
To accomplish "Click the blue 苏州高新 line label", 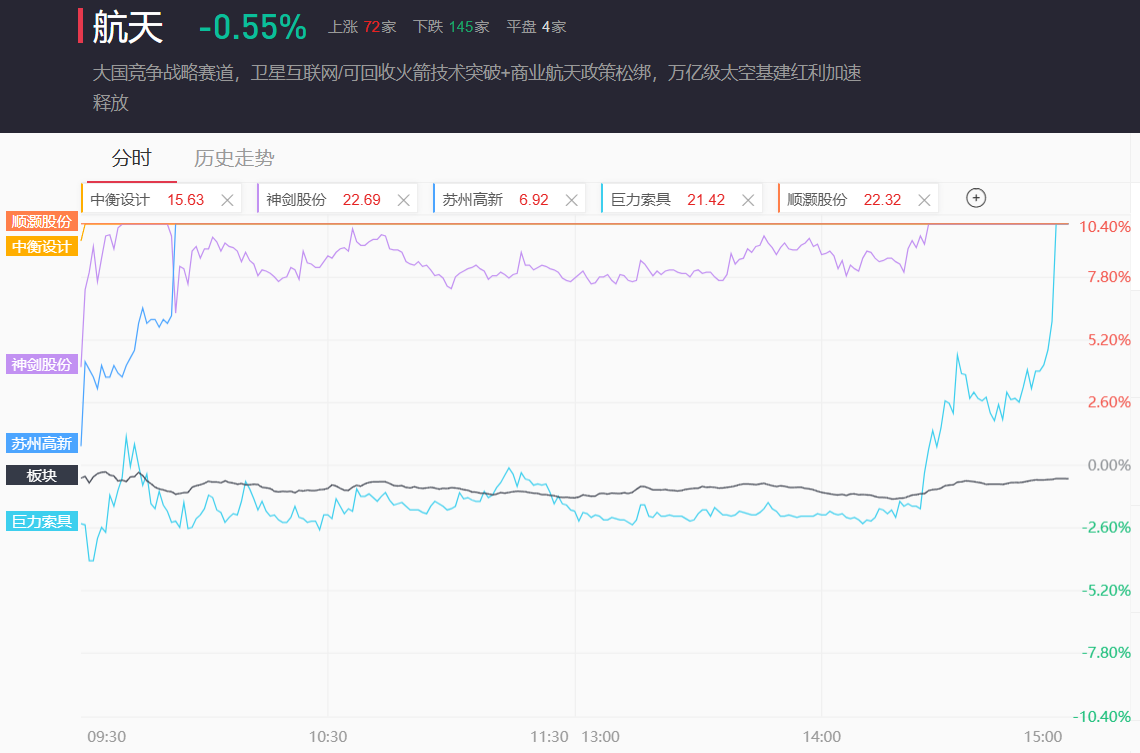I will coord(41,443).
